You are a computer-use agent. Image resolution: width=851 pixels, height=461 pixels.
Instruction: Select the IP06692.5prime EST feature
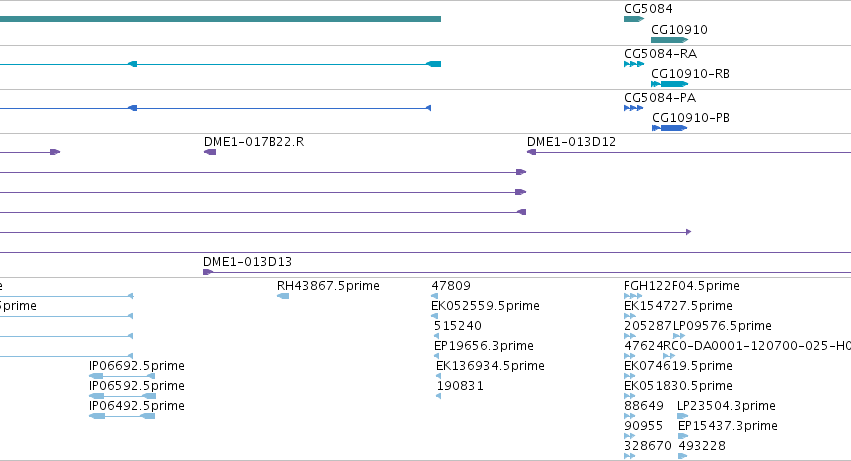(x=122, y=376)
